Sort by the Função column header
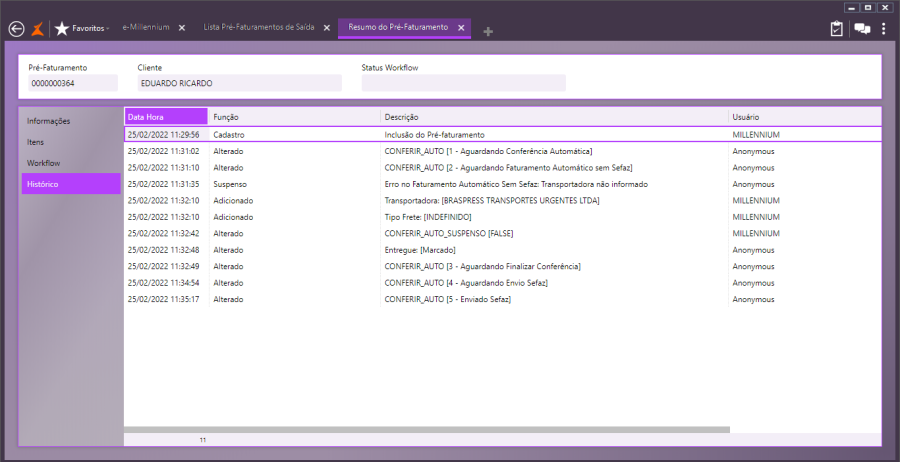Screen dimensions: 900x462 [x=294, y=117]
